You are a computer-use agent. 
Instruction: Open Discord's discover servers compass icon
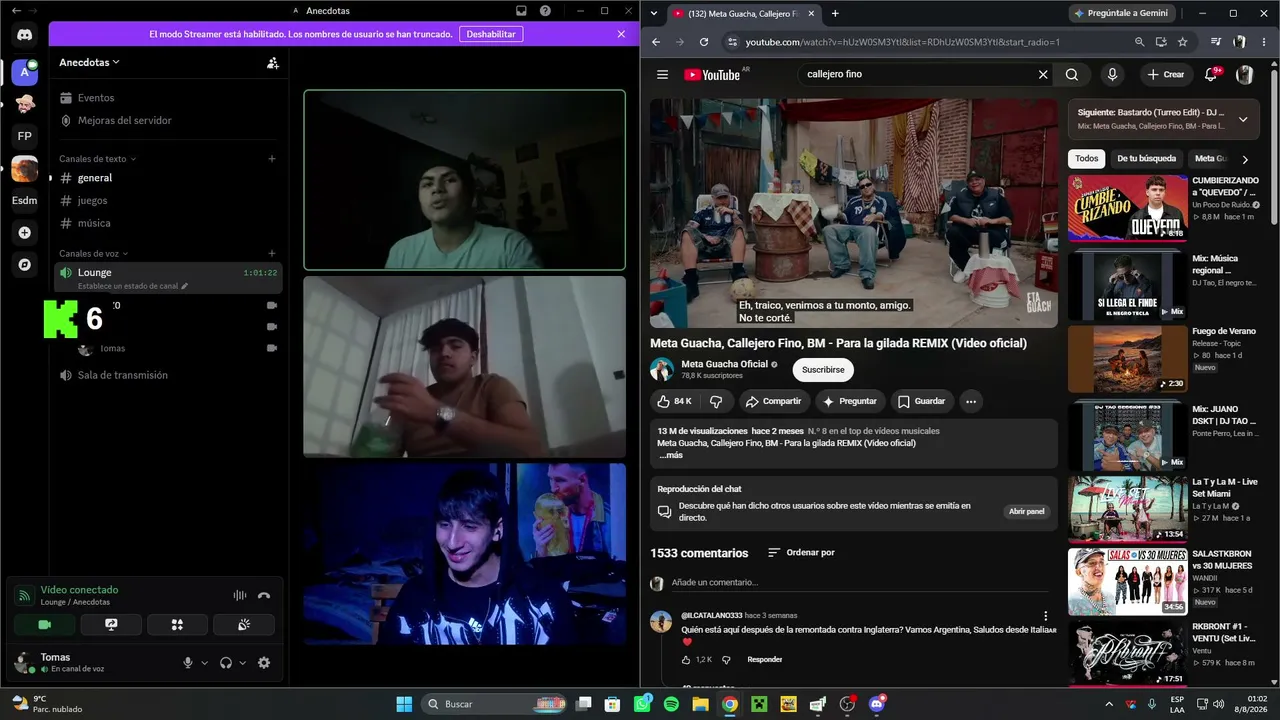24,265
